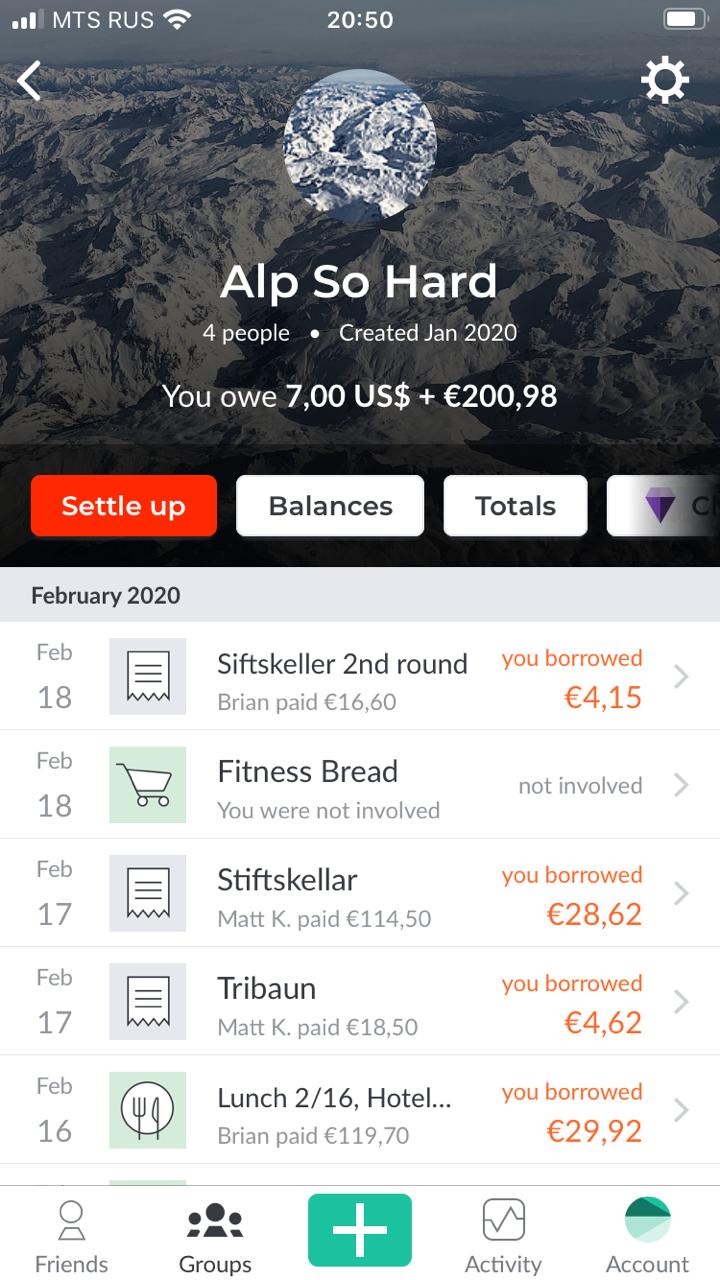Open the Balances view

330,506
